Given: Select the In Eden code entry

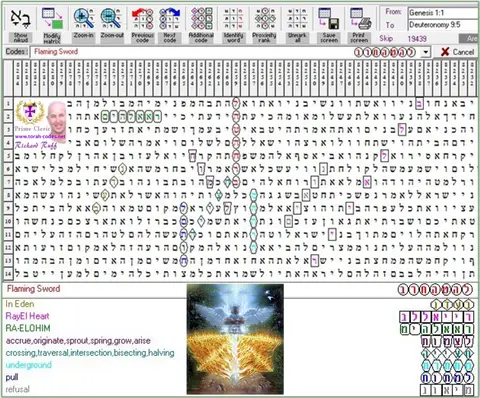Looking at the screenshot, I should [x=20, y=304].
